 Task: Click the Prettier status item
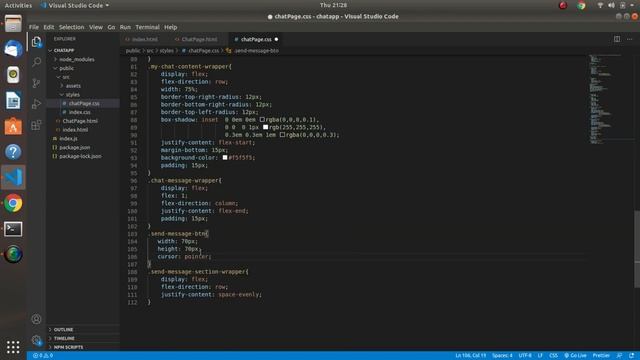pos(601,356)
